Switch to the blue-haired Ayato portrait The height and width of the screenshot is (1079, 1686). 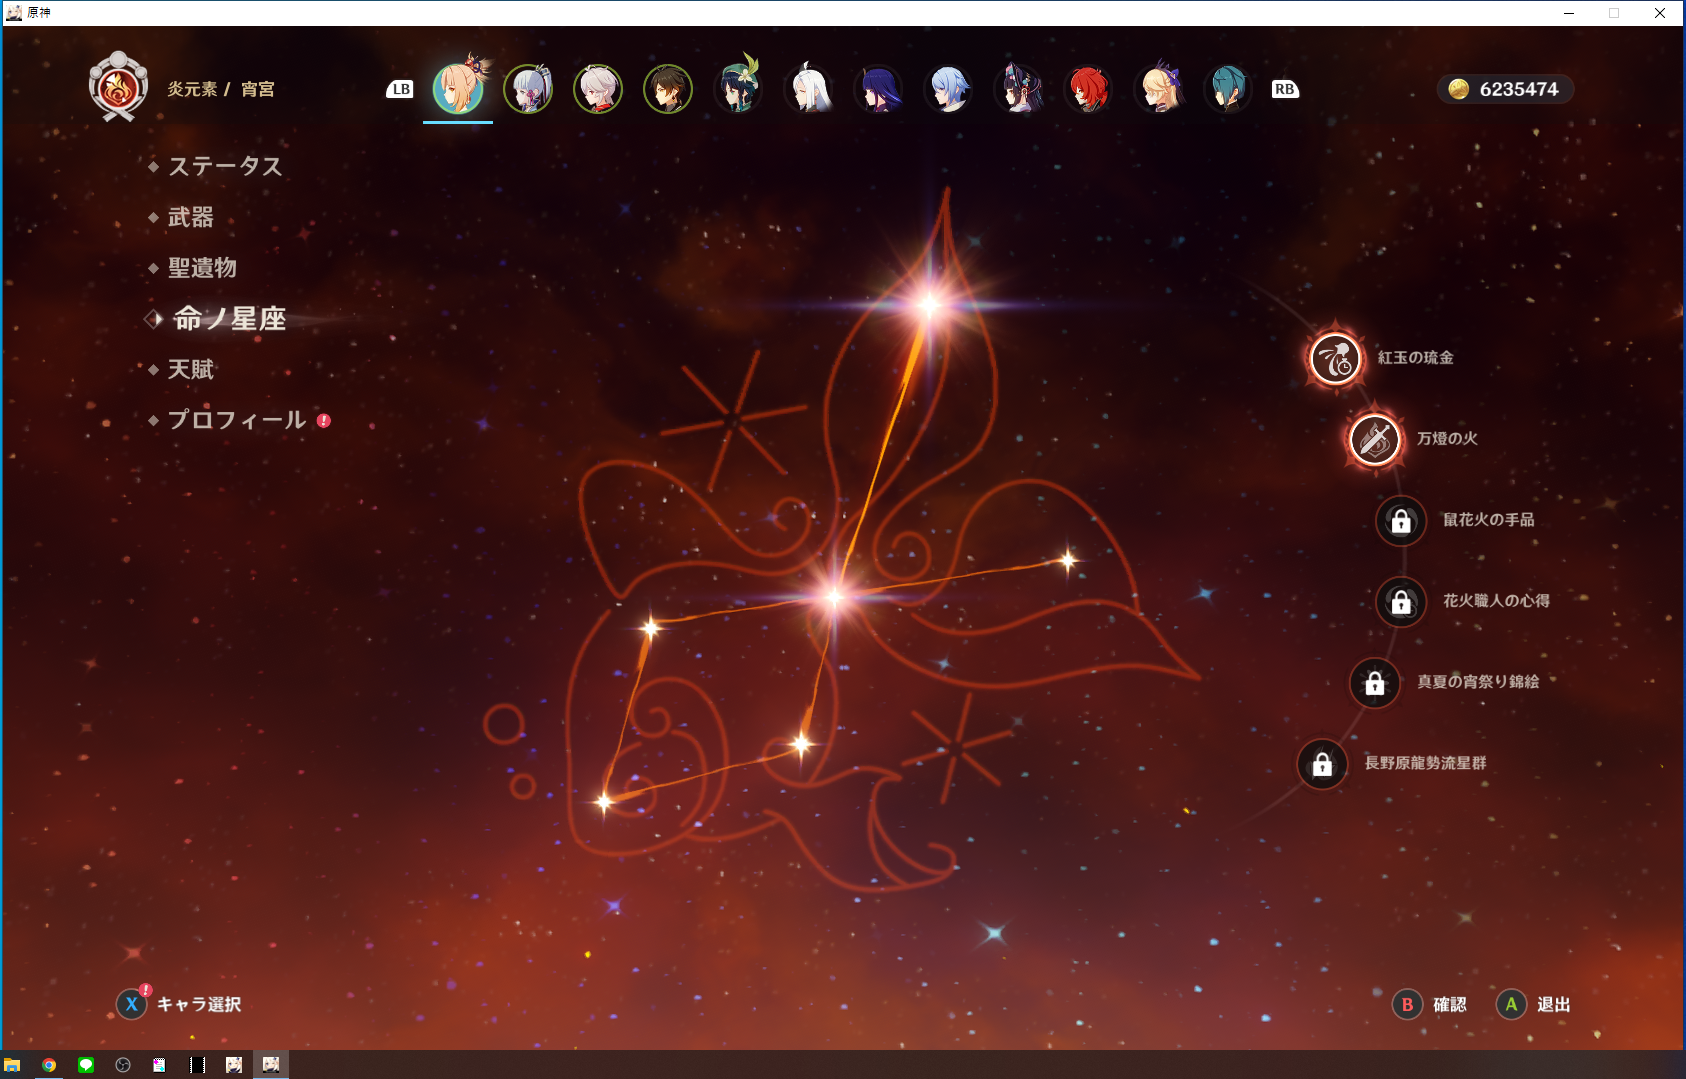pyautogui.click(x=948, y=89)
